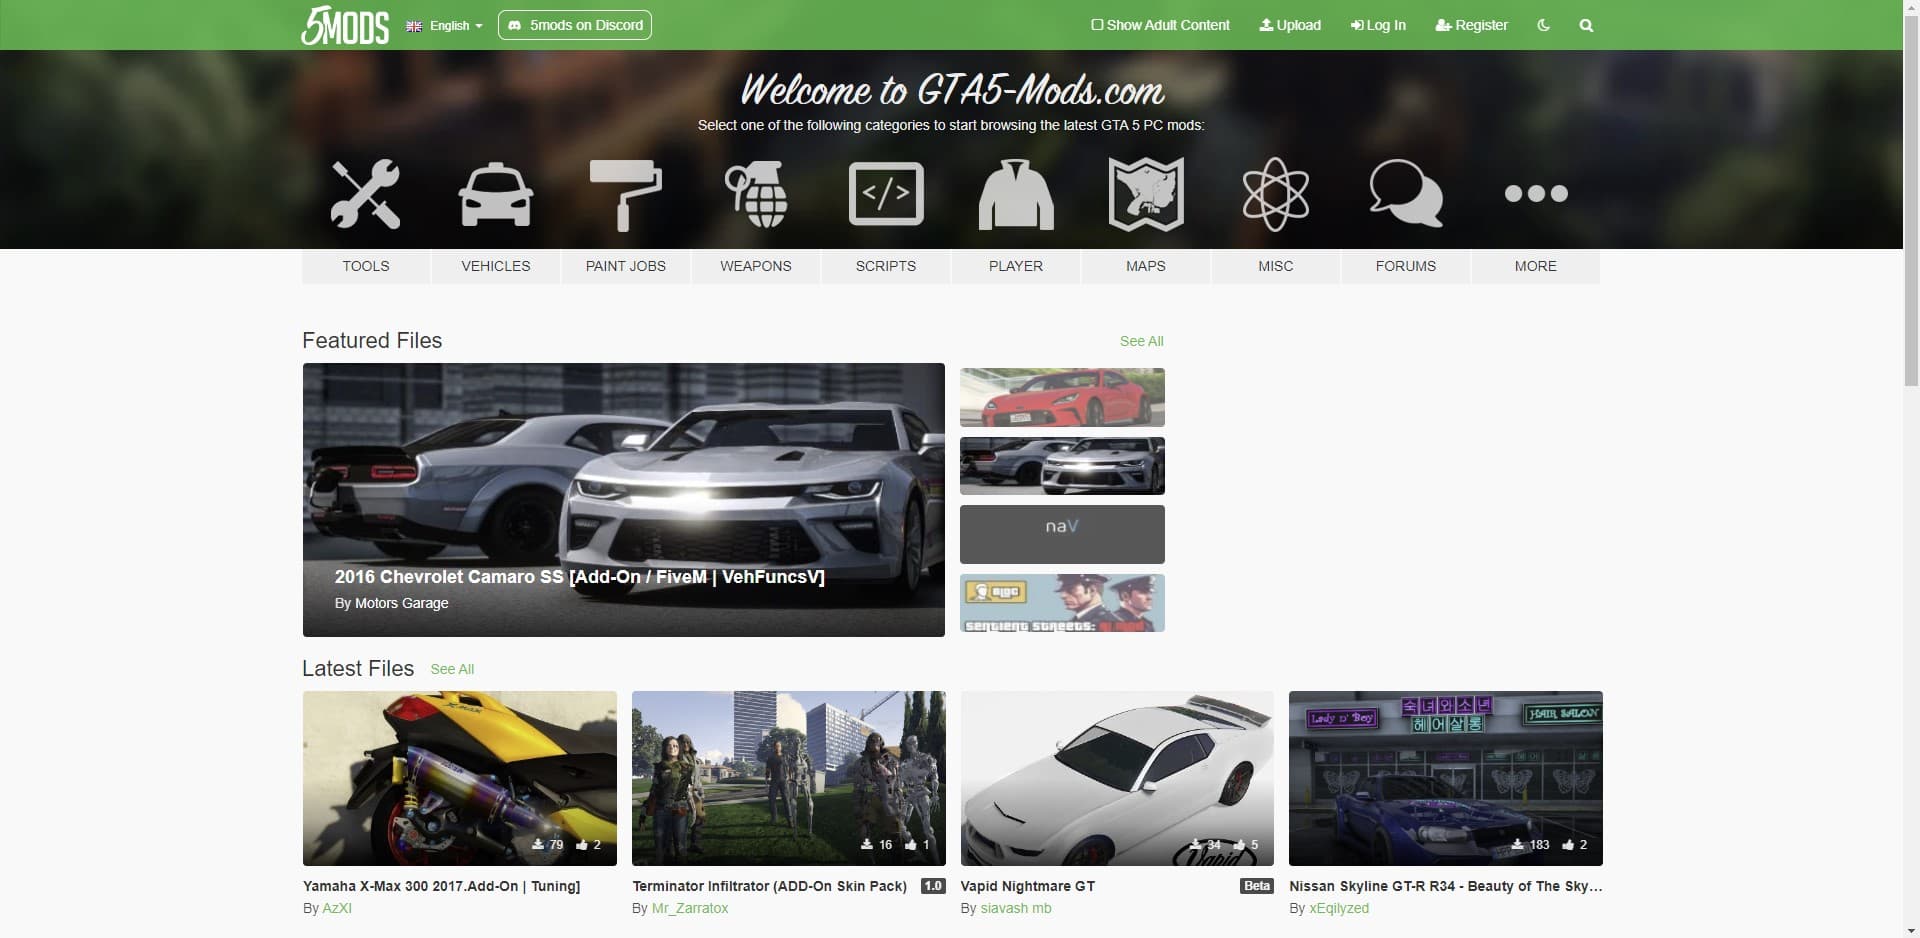Open the Forums speech bubbles icon
Image resolution: width=1920 pixels, height=938 pixels.
[x=1405, y=194]
